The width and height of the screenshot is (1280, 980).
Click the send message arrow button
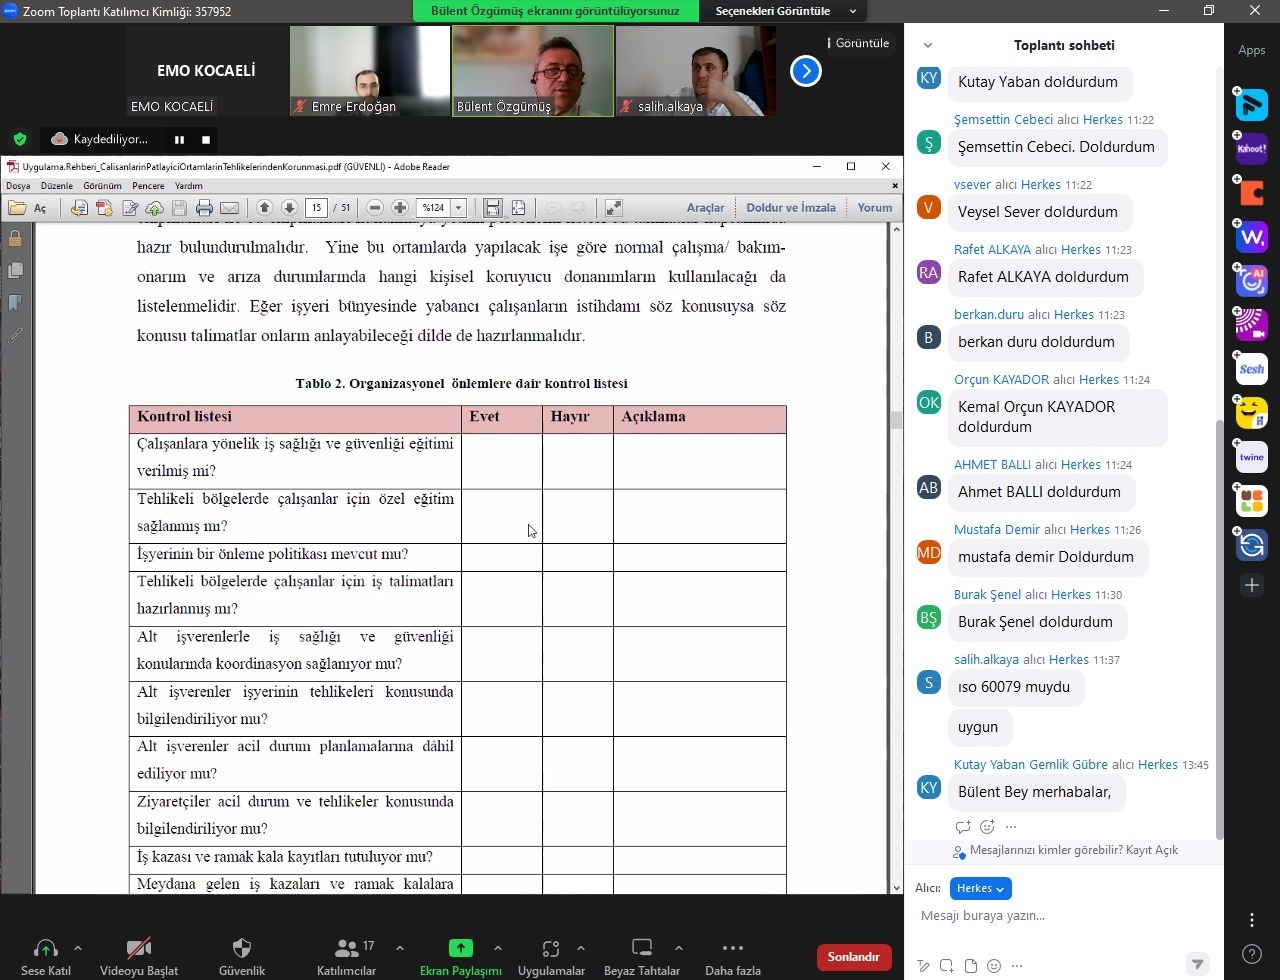point(1197,965)
